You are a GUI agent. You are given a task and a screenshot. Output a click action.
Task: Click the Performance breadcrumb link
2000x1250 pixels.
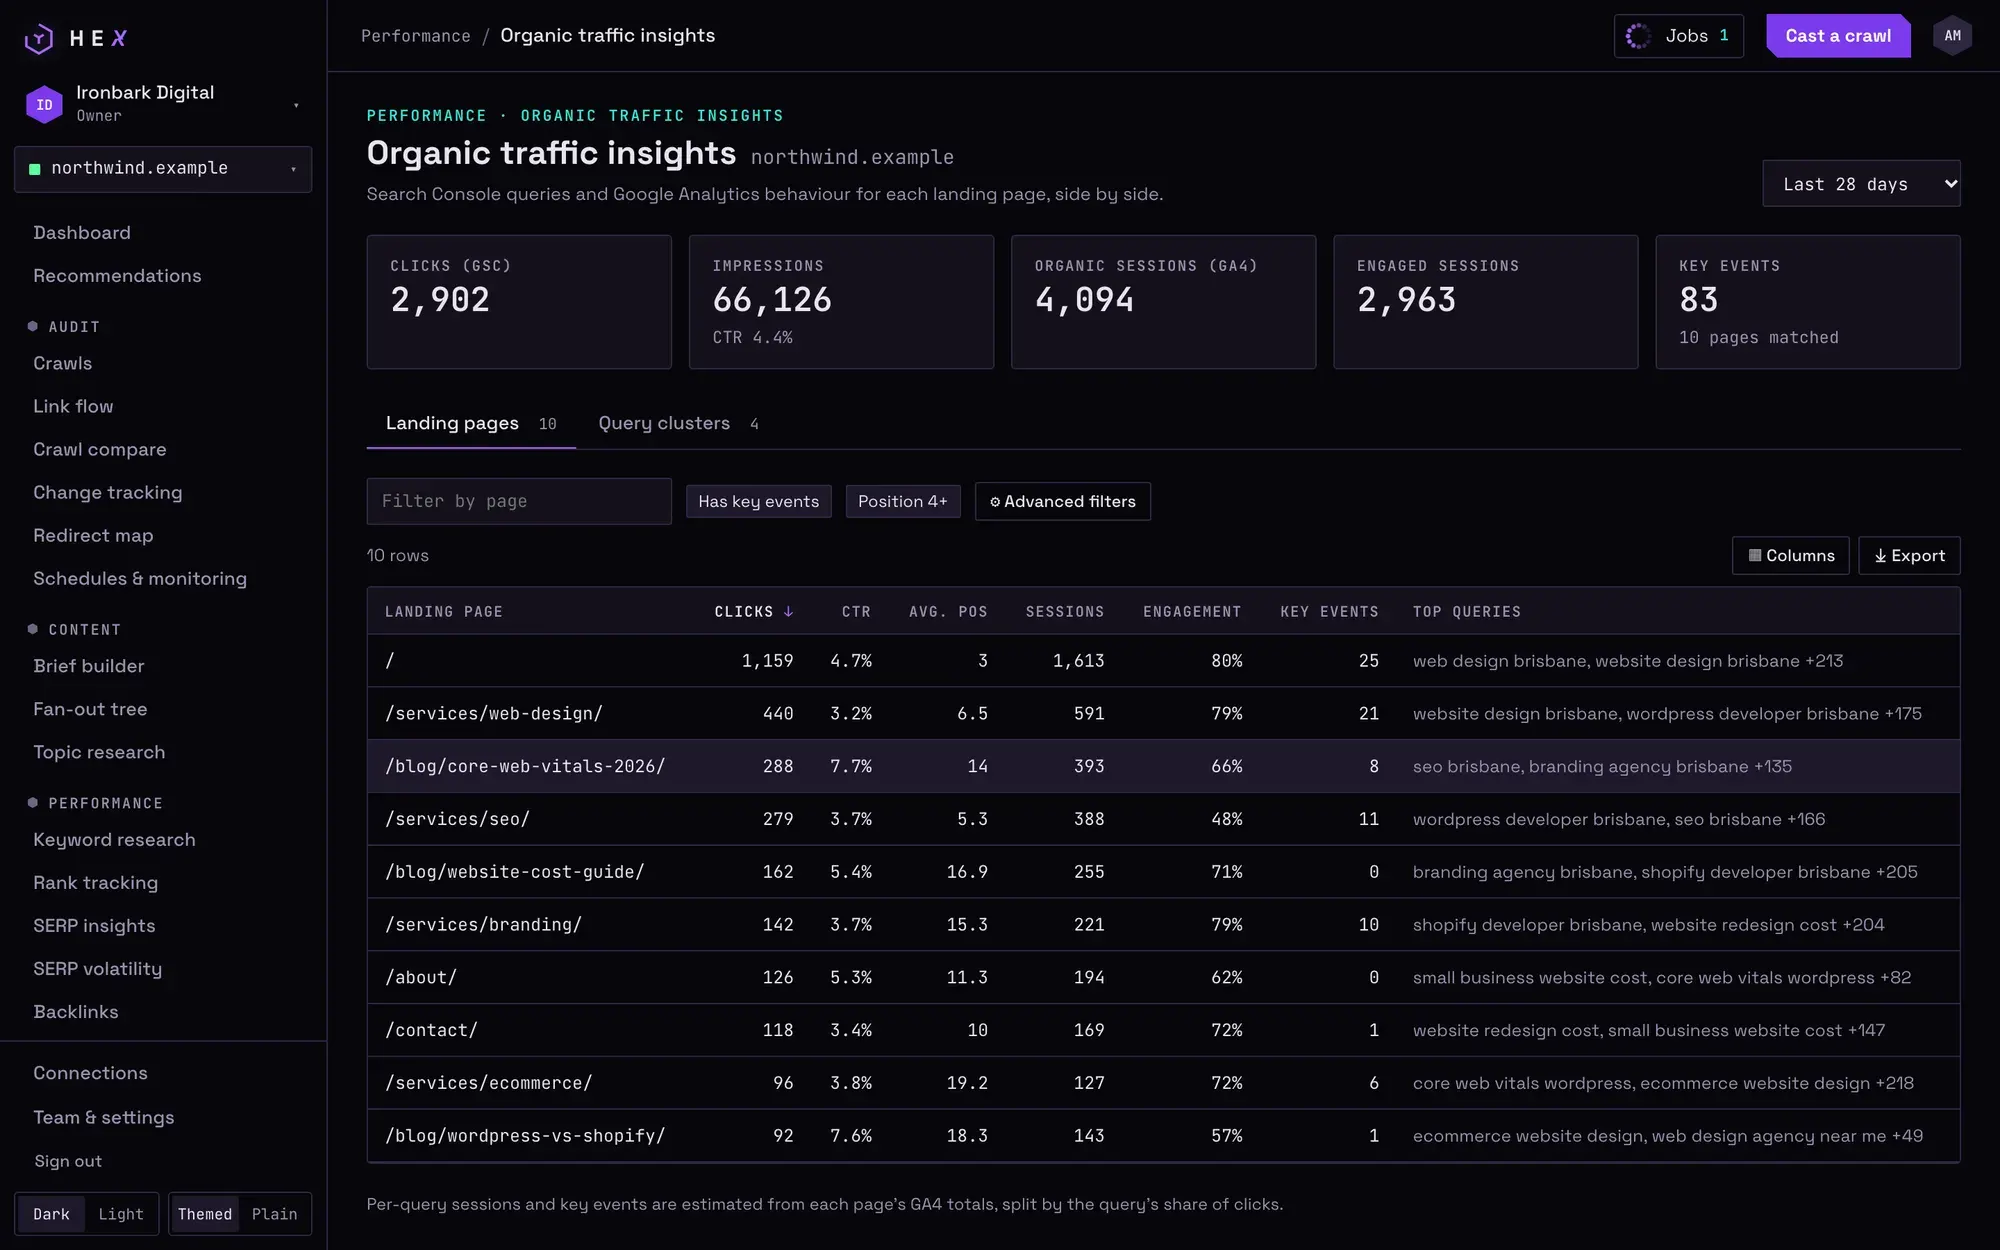(415, 36)
